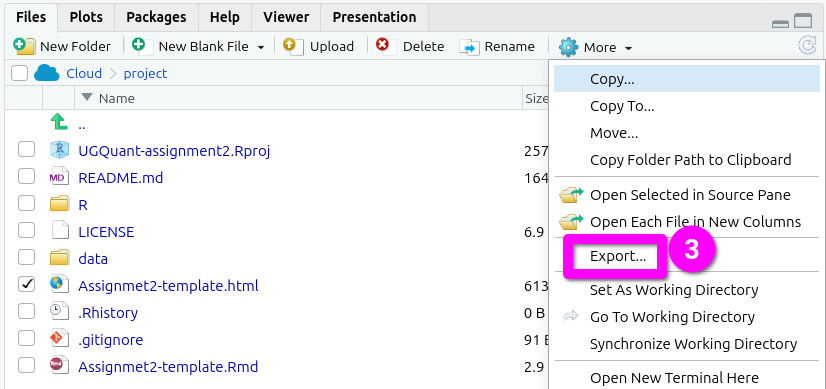Open the project breadcrumb link
826x389 pixels.
pyautogui.click(x=145, y=73)
